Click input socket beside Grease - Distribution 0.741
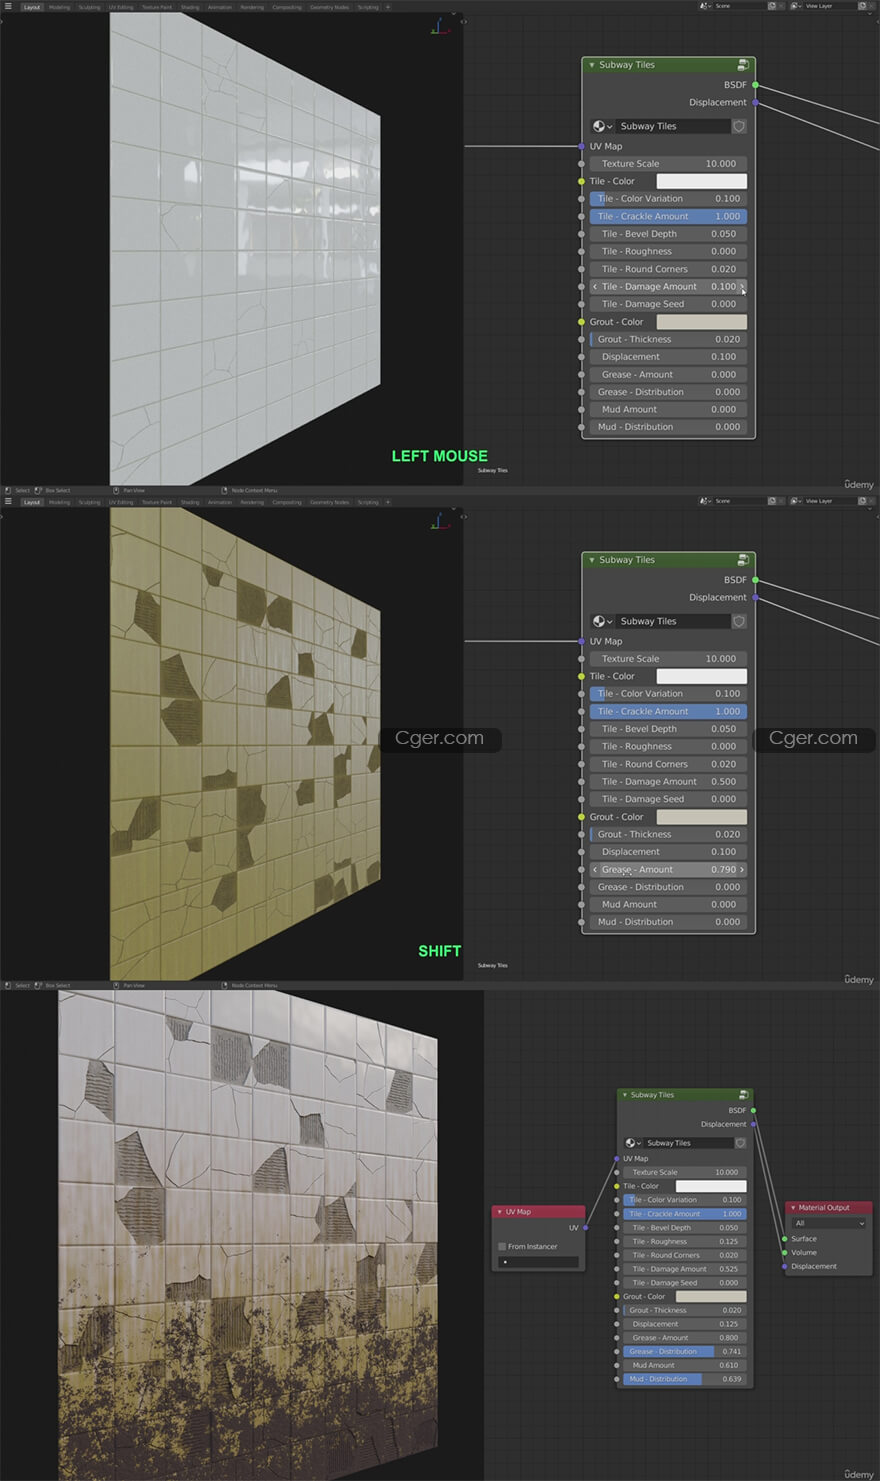 tap(617, 1352)
